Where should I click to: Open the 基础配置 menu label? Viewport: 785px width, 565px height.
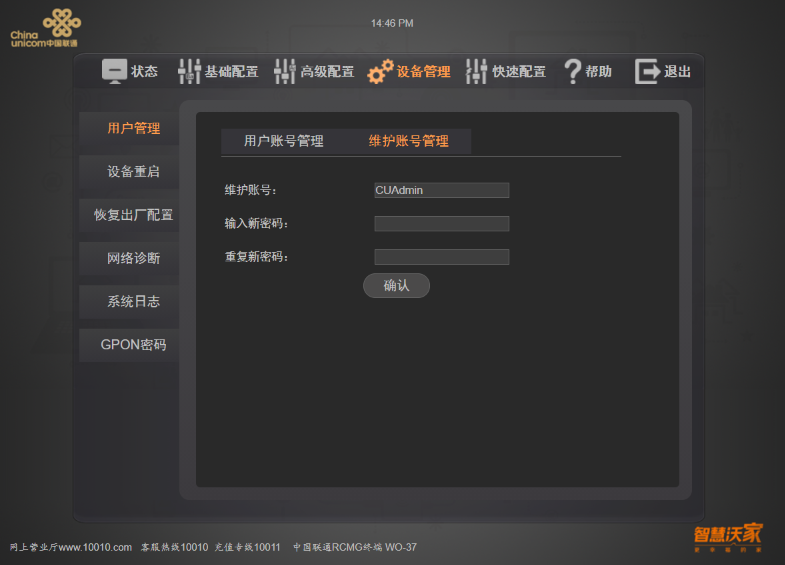231,72
